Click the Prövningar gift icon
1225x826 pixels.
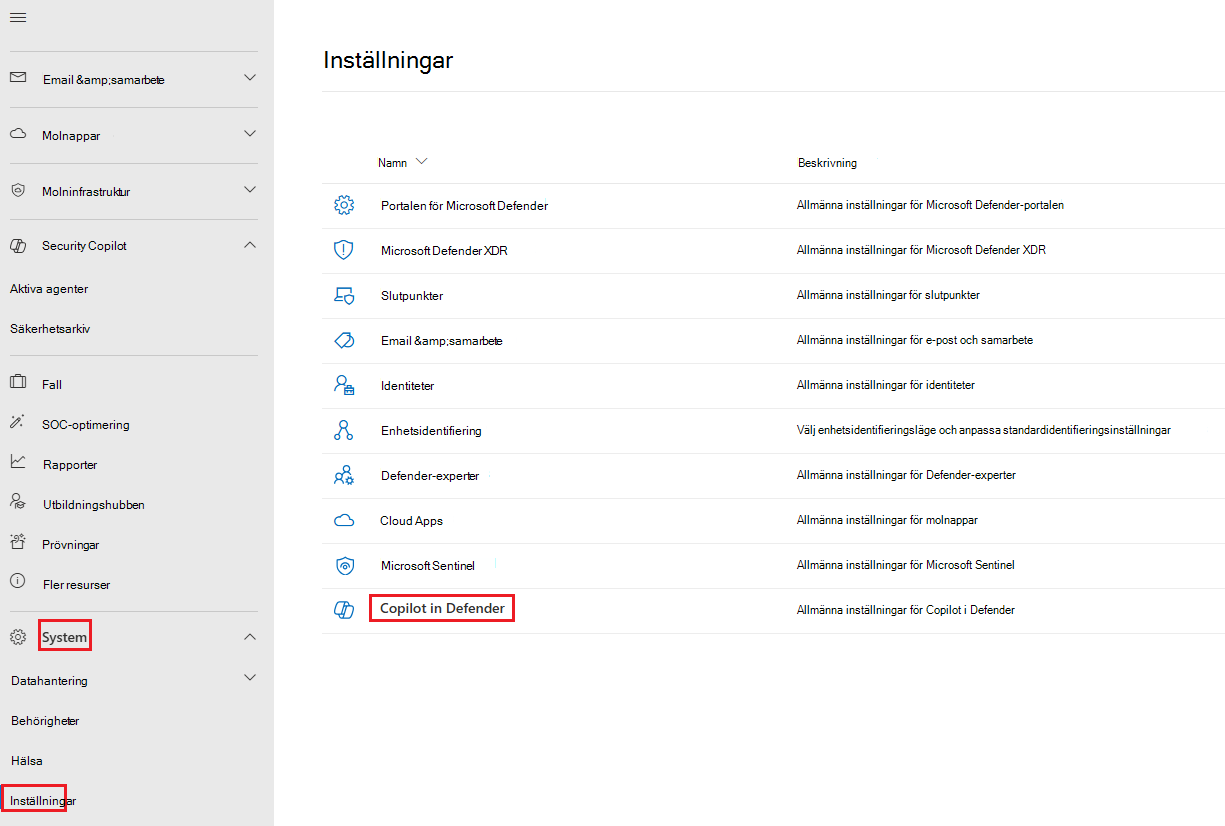18,543
